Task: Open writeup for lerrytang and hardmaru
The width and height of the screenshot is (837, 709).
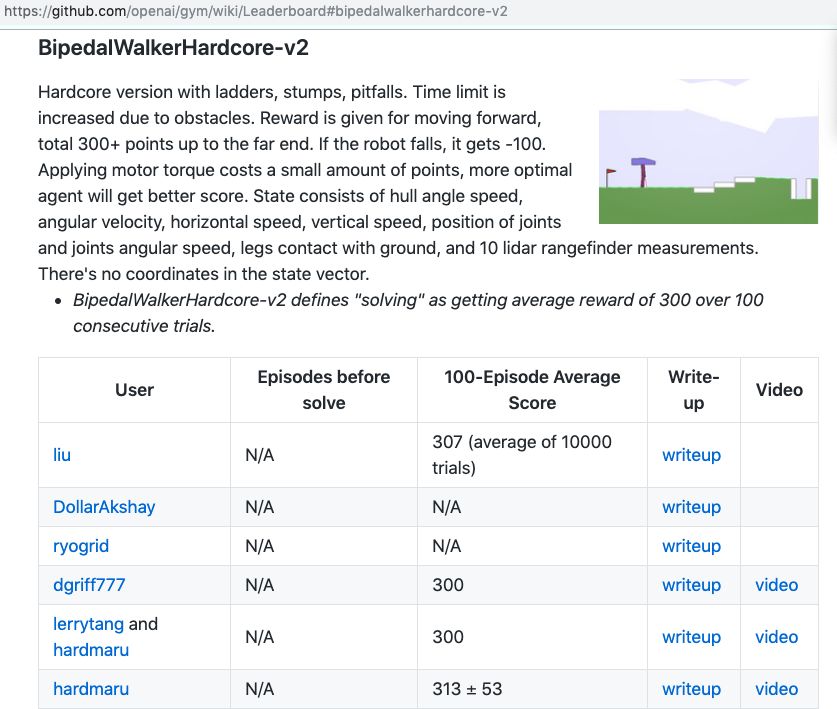Action: click(691, 637)
